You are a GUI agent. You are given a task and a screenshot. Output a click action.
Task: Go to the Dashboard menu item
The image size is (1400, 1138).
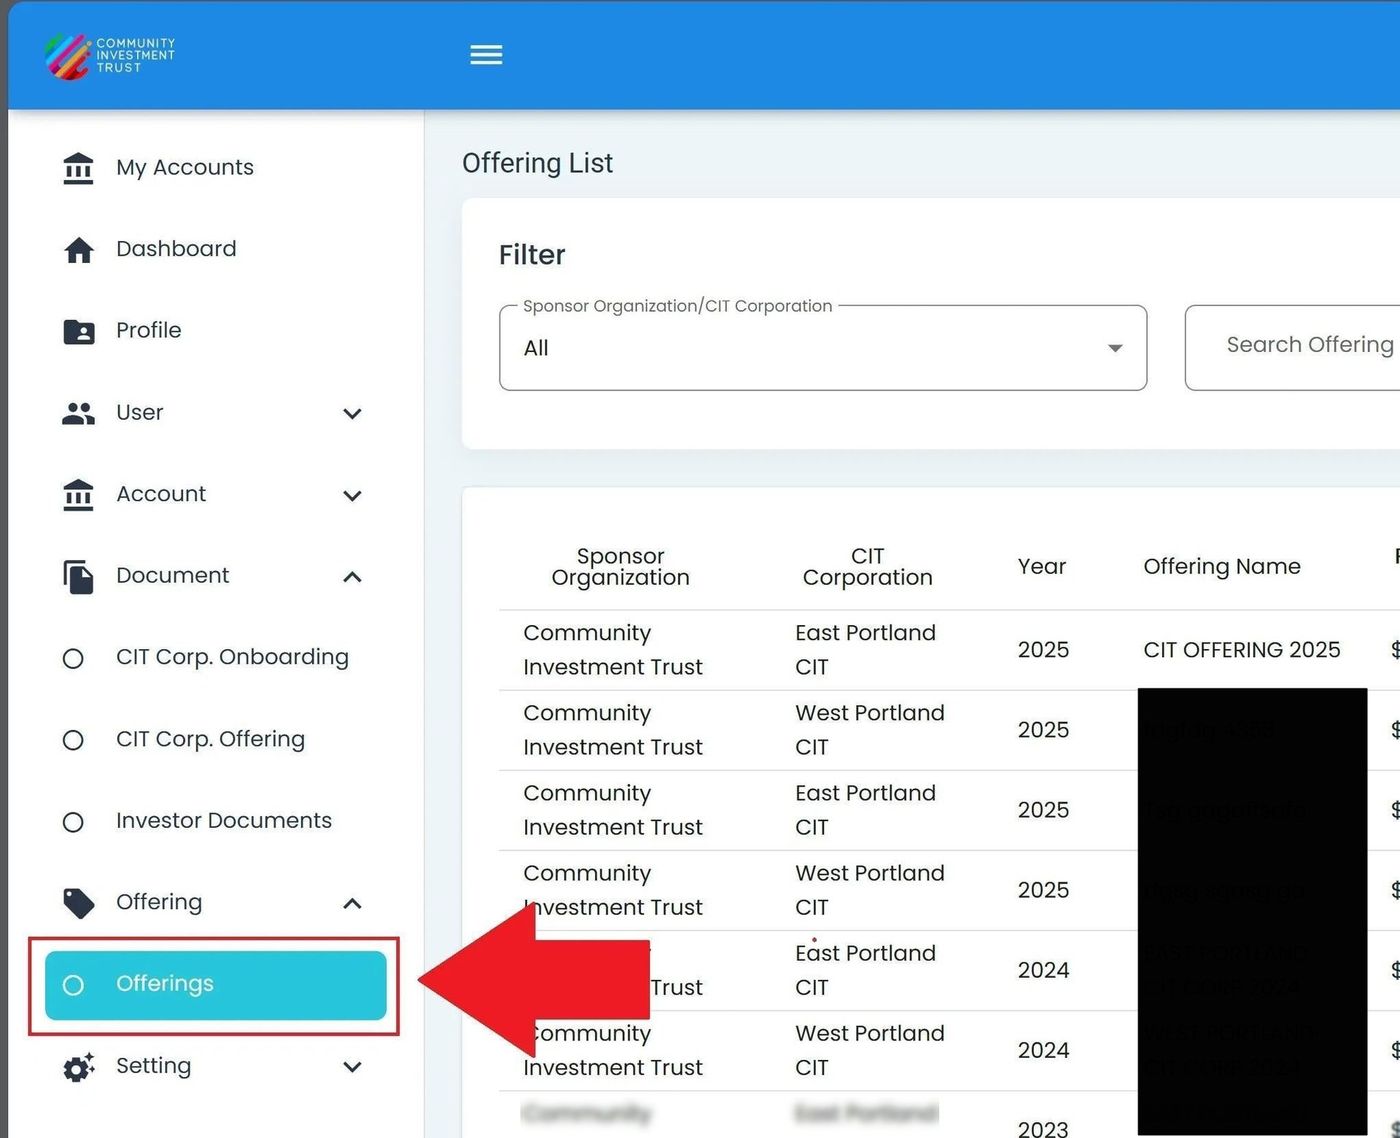coord(176,249)
